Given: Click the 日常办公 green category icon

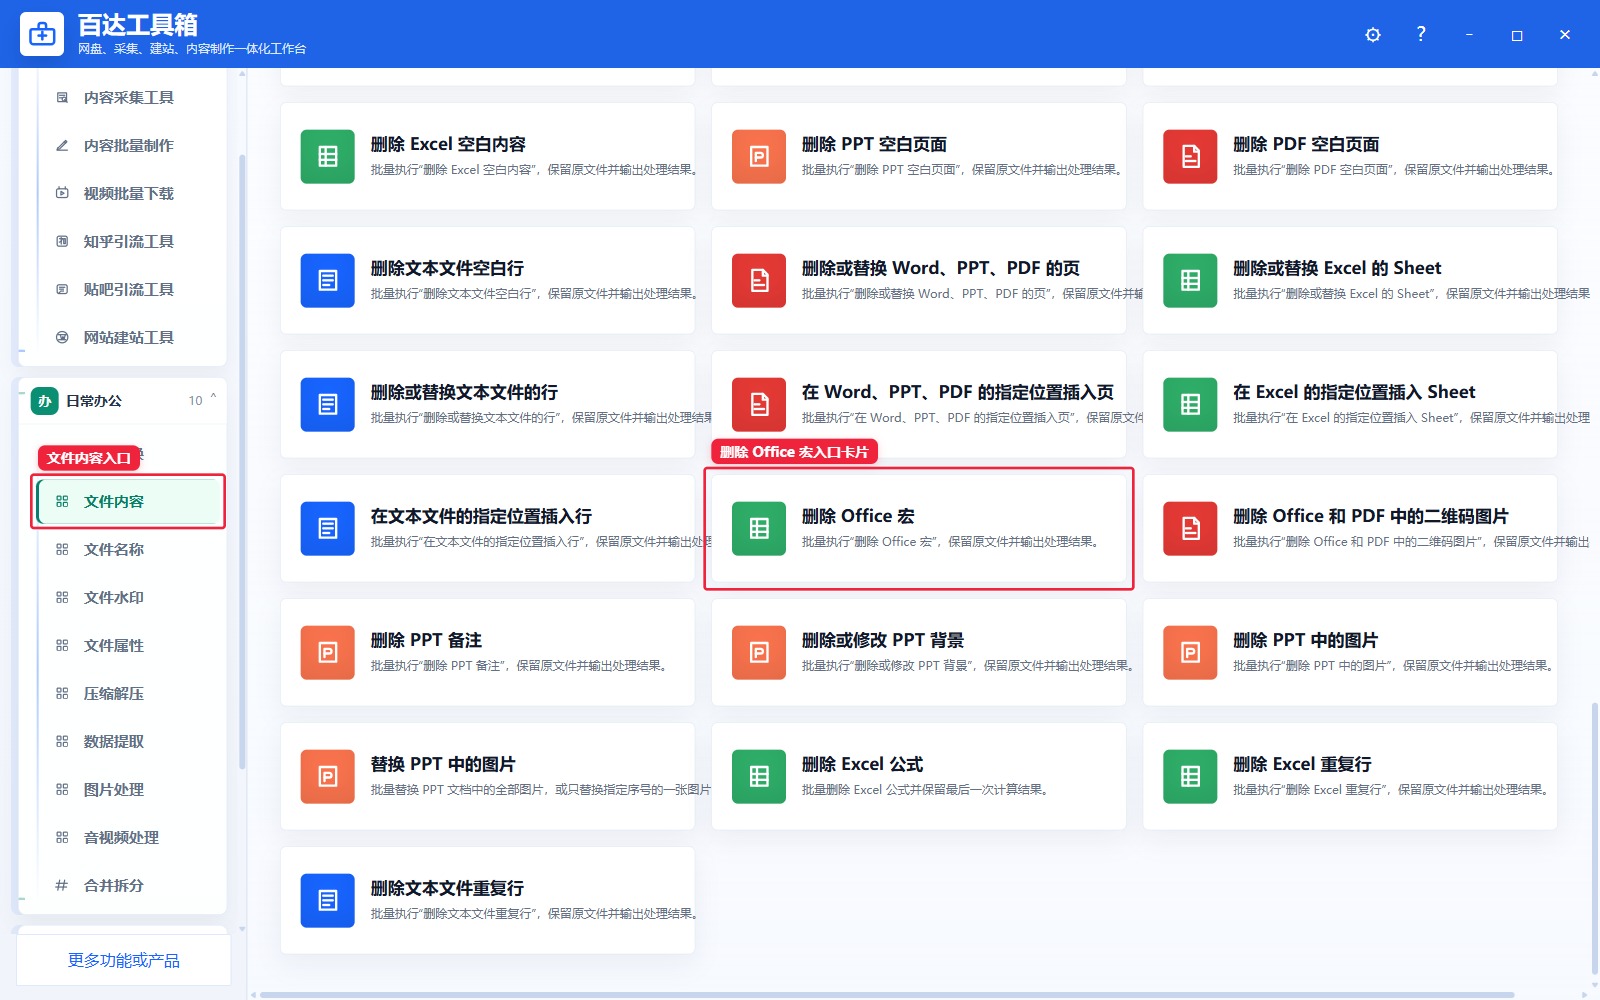Looking at the screenshot, I should (x=44, y=401).
